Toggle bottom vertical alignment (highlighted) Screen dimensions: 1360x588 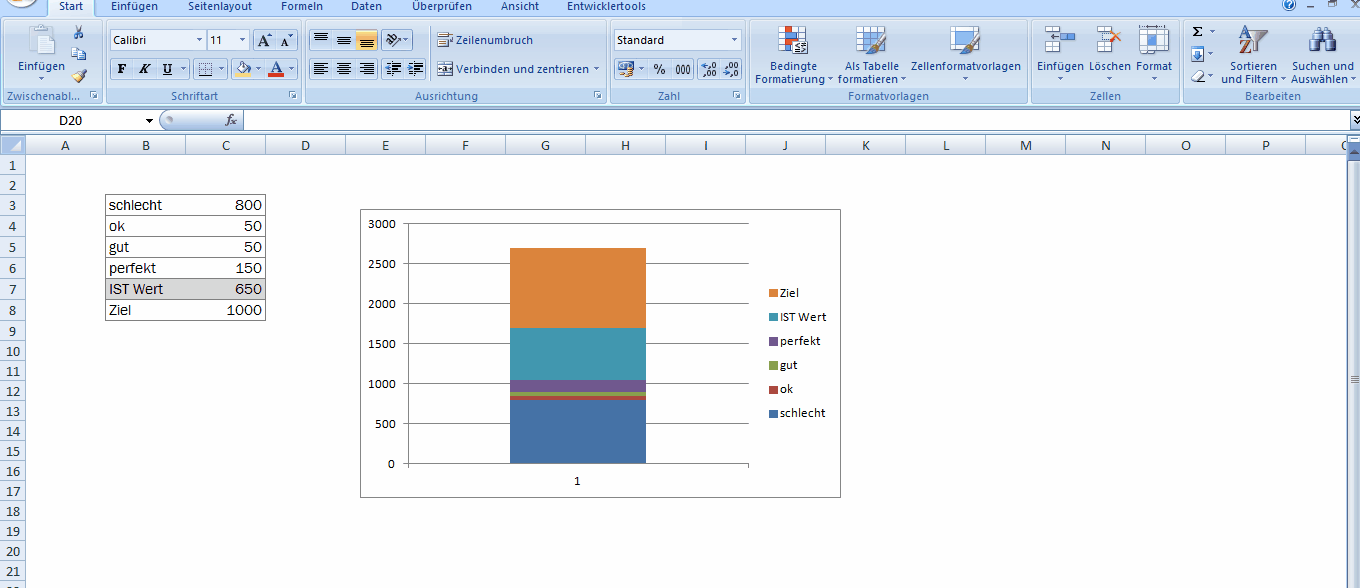pyautogui.click(x=366, y=40)
